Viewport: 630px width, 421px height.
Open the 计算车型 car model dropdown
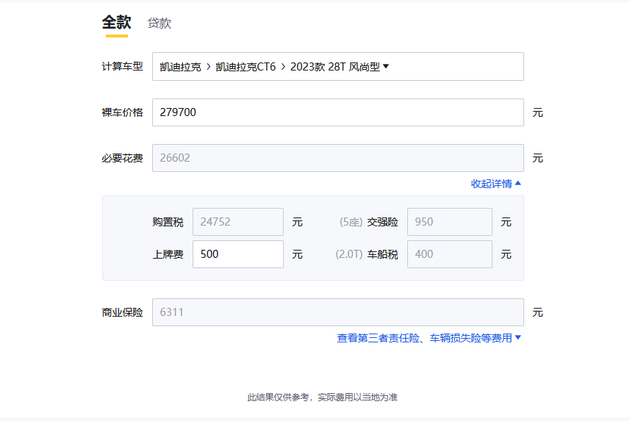[337, 67]
